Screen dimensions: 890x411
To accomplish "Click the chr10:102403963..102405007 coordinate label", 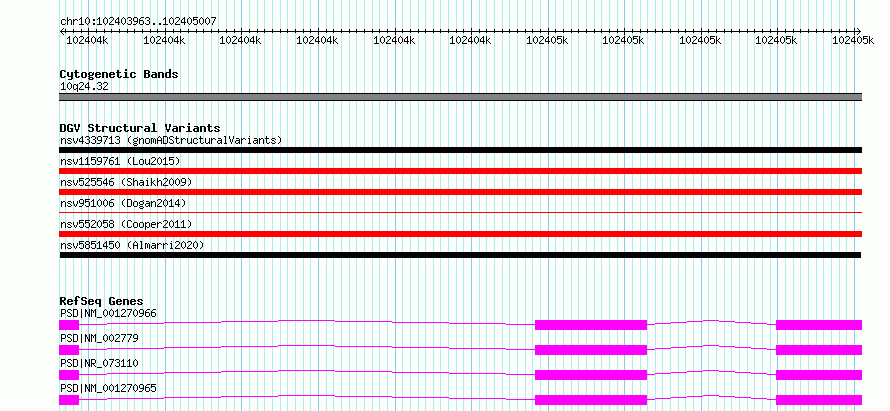I will 138,21.
